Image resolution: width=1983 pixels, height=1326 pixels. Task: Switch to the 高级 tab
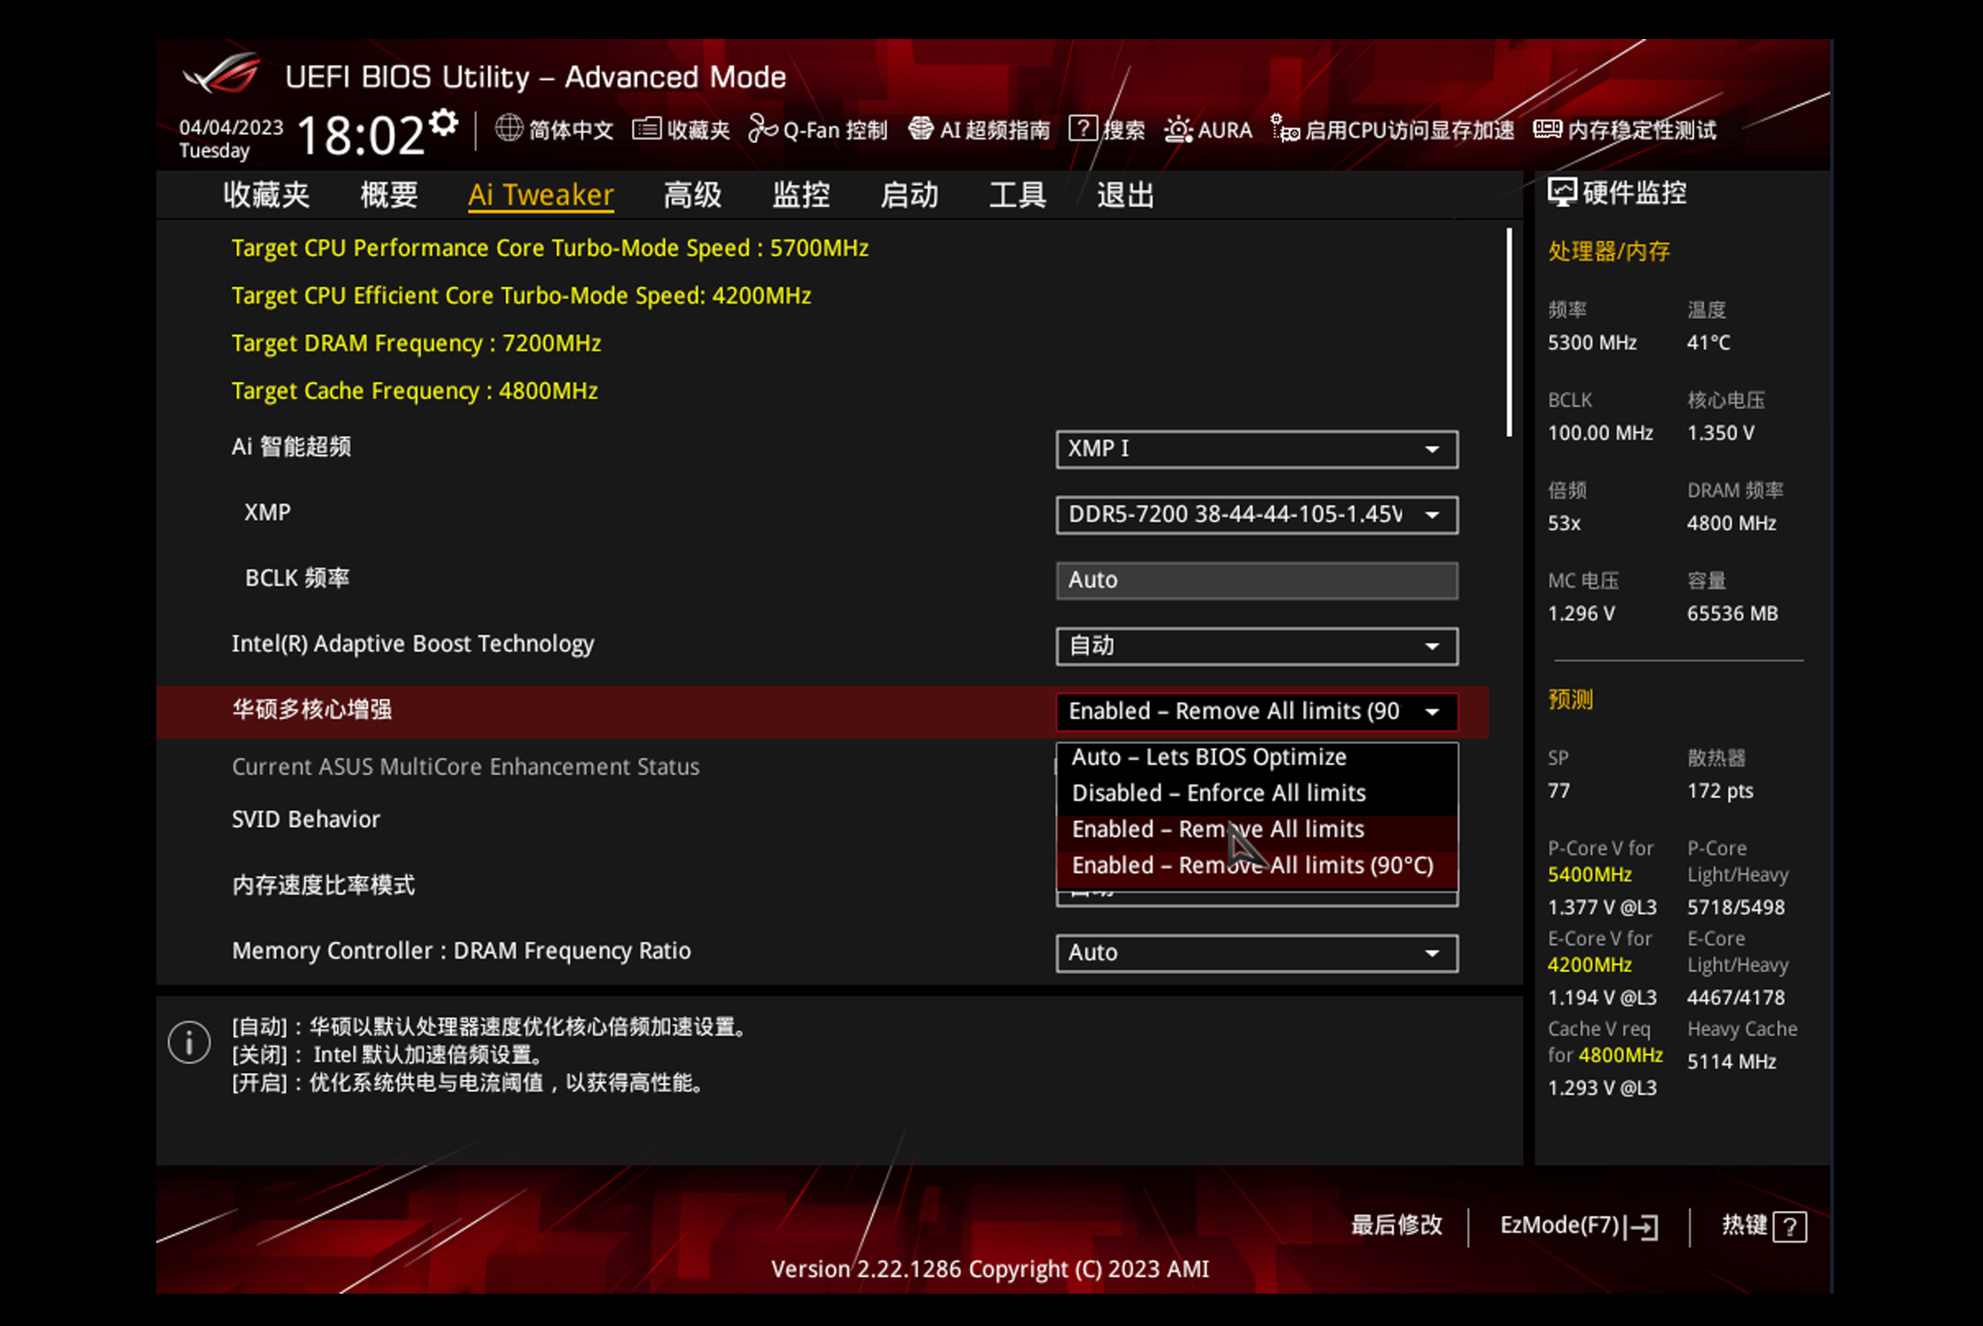(x=692, y=195)
